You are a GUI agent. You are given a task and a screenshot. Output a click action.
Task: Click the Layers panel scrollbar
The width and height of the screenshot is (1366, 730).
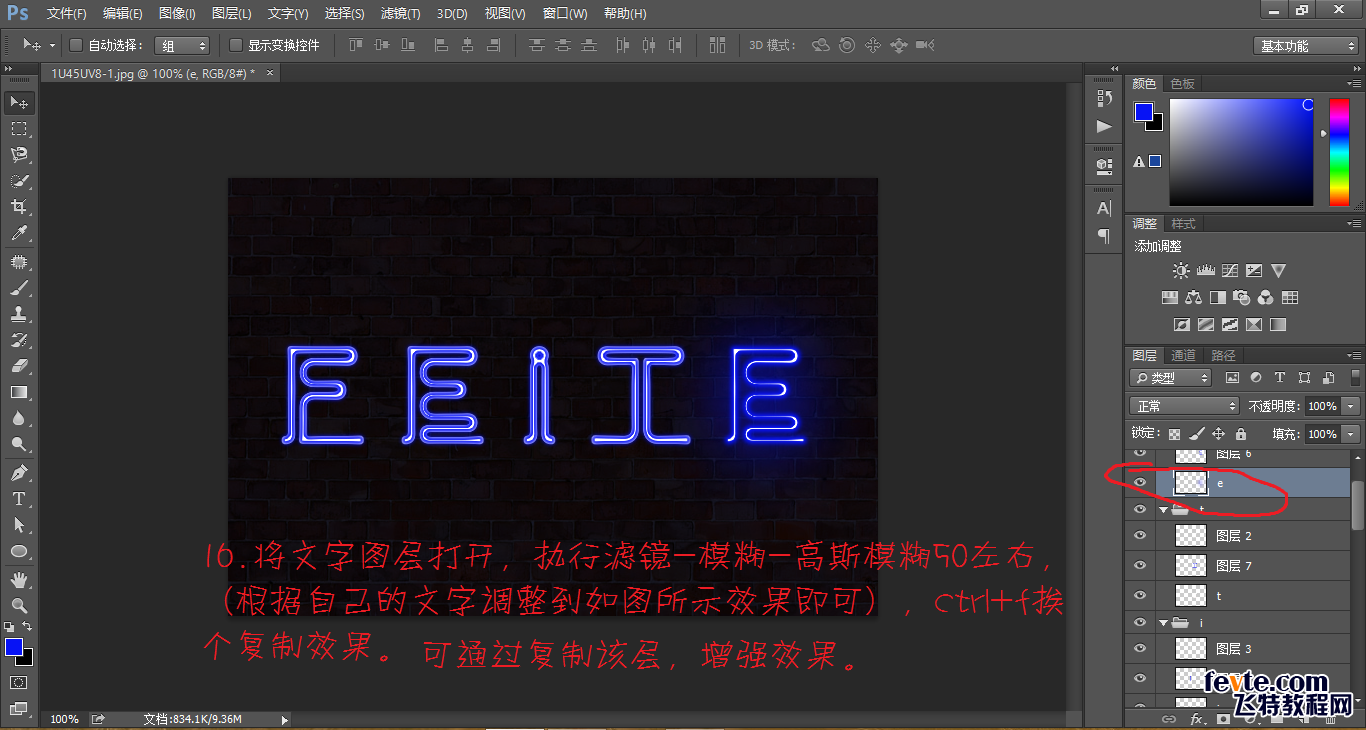tap(1358, 505)
